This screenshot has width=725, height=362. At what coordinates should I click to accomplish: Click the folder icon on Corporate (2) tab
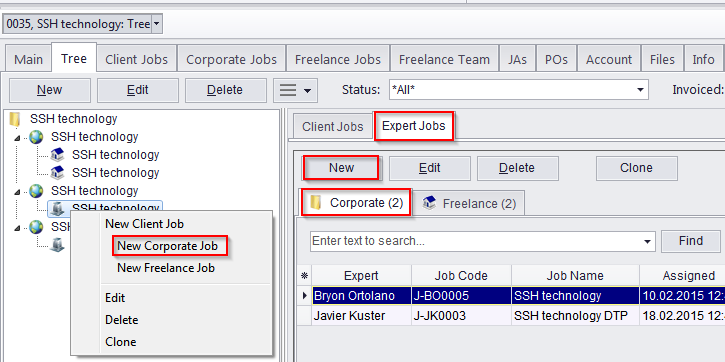316,203
